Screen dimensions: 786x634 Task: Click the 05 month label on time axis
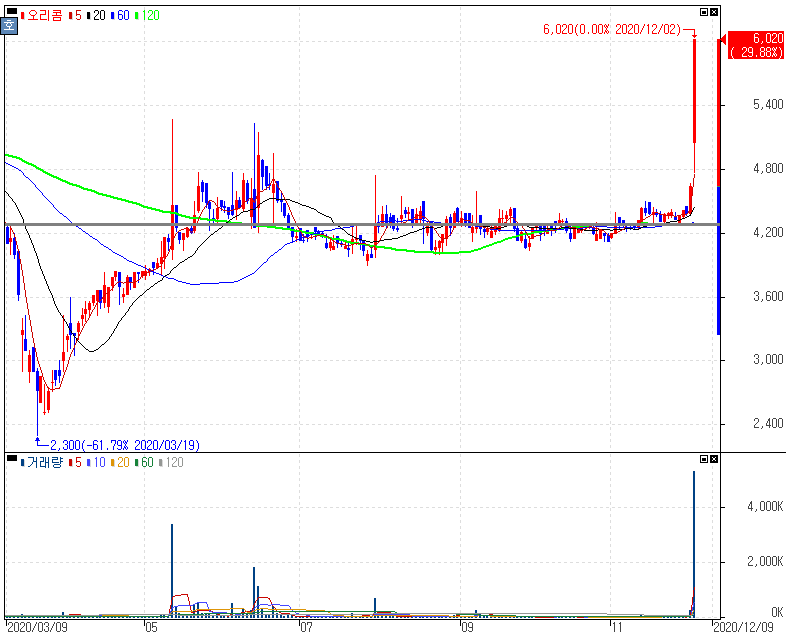click(x=151, y=627)
